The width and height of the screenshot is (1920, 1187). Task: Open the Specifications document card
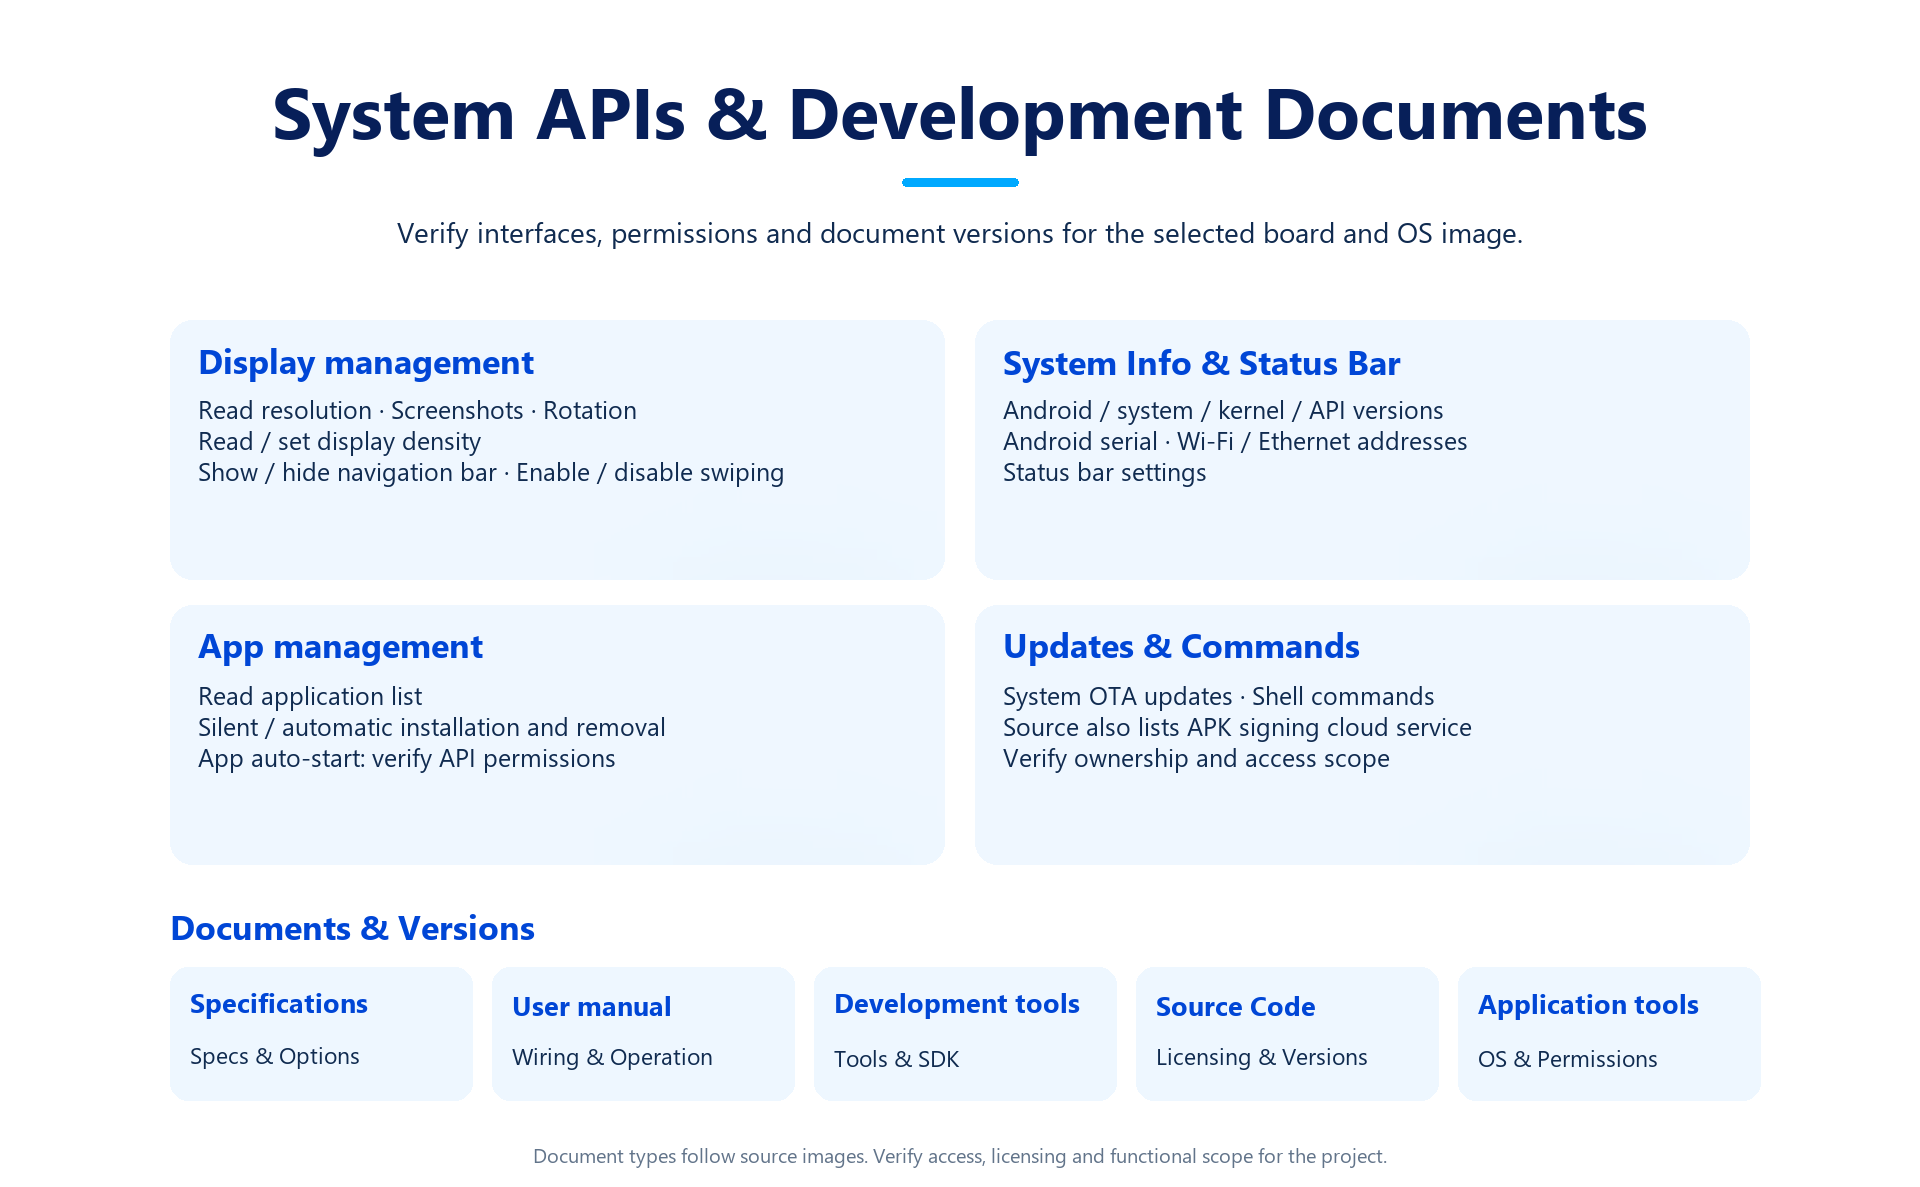[x=321, y=1033]
